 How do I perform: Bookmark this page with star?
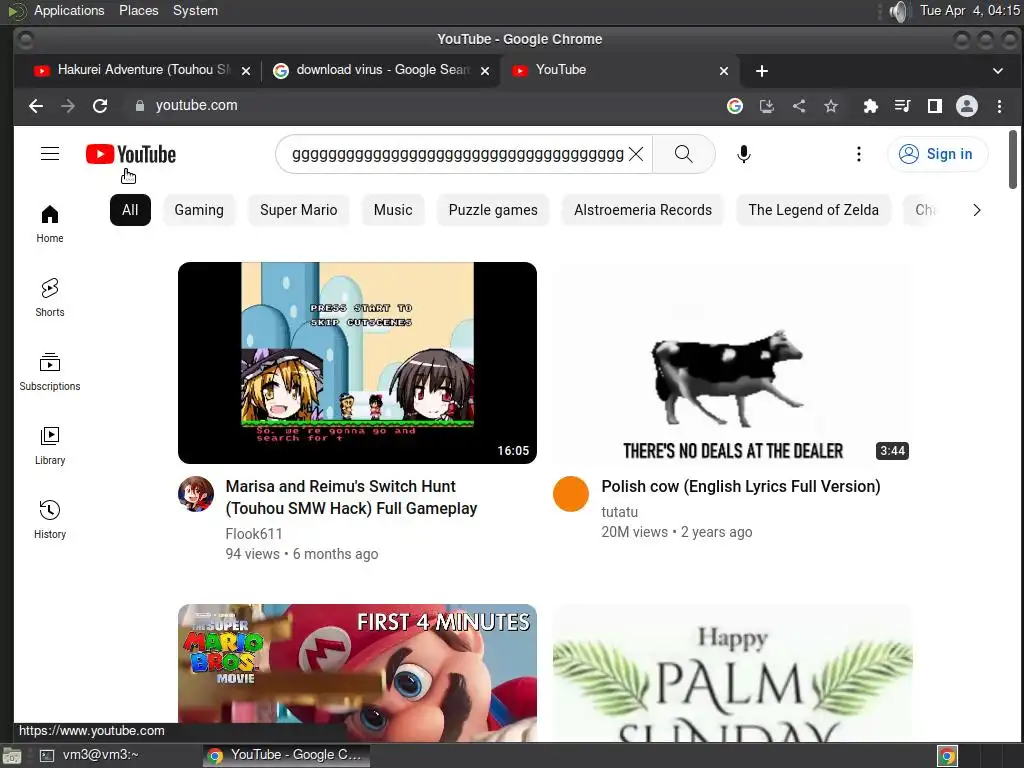[x=831, y=106]
